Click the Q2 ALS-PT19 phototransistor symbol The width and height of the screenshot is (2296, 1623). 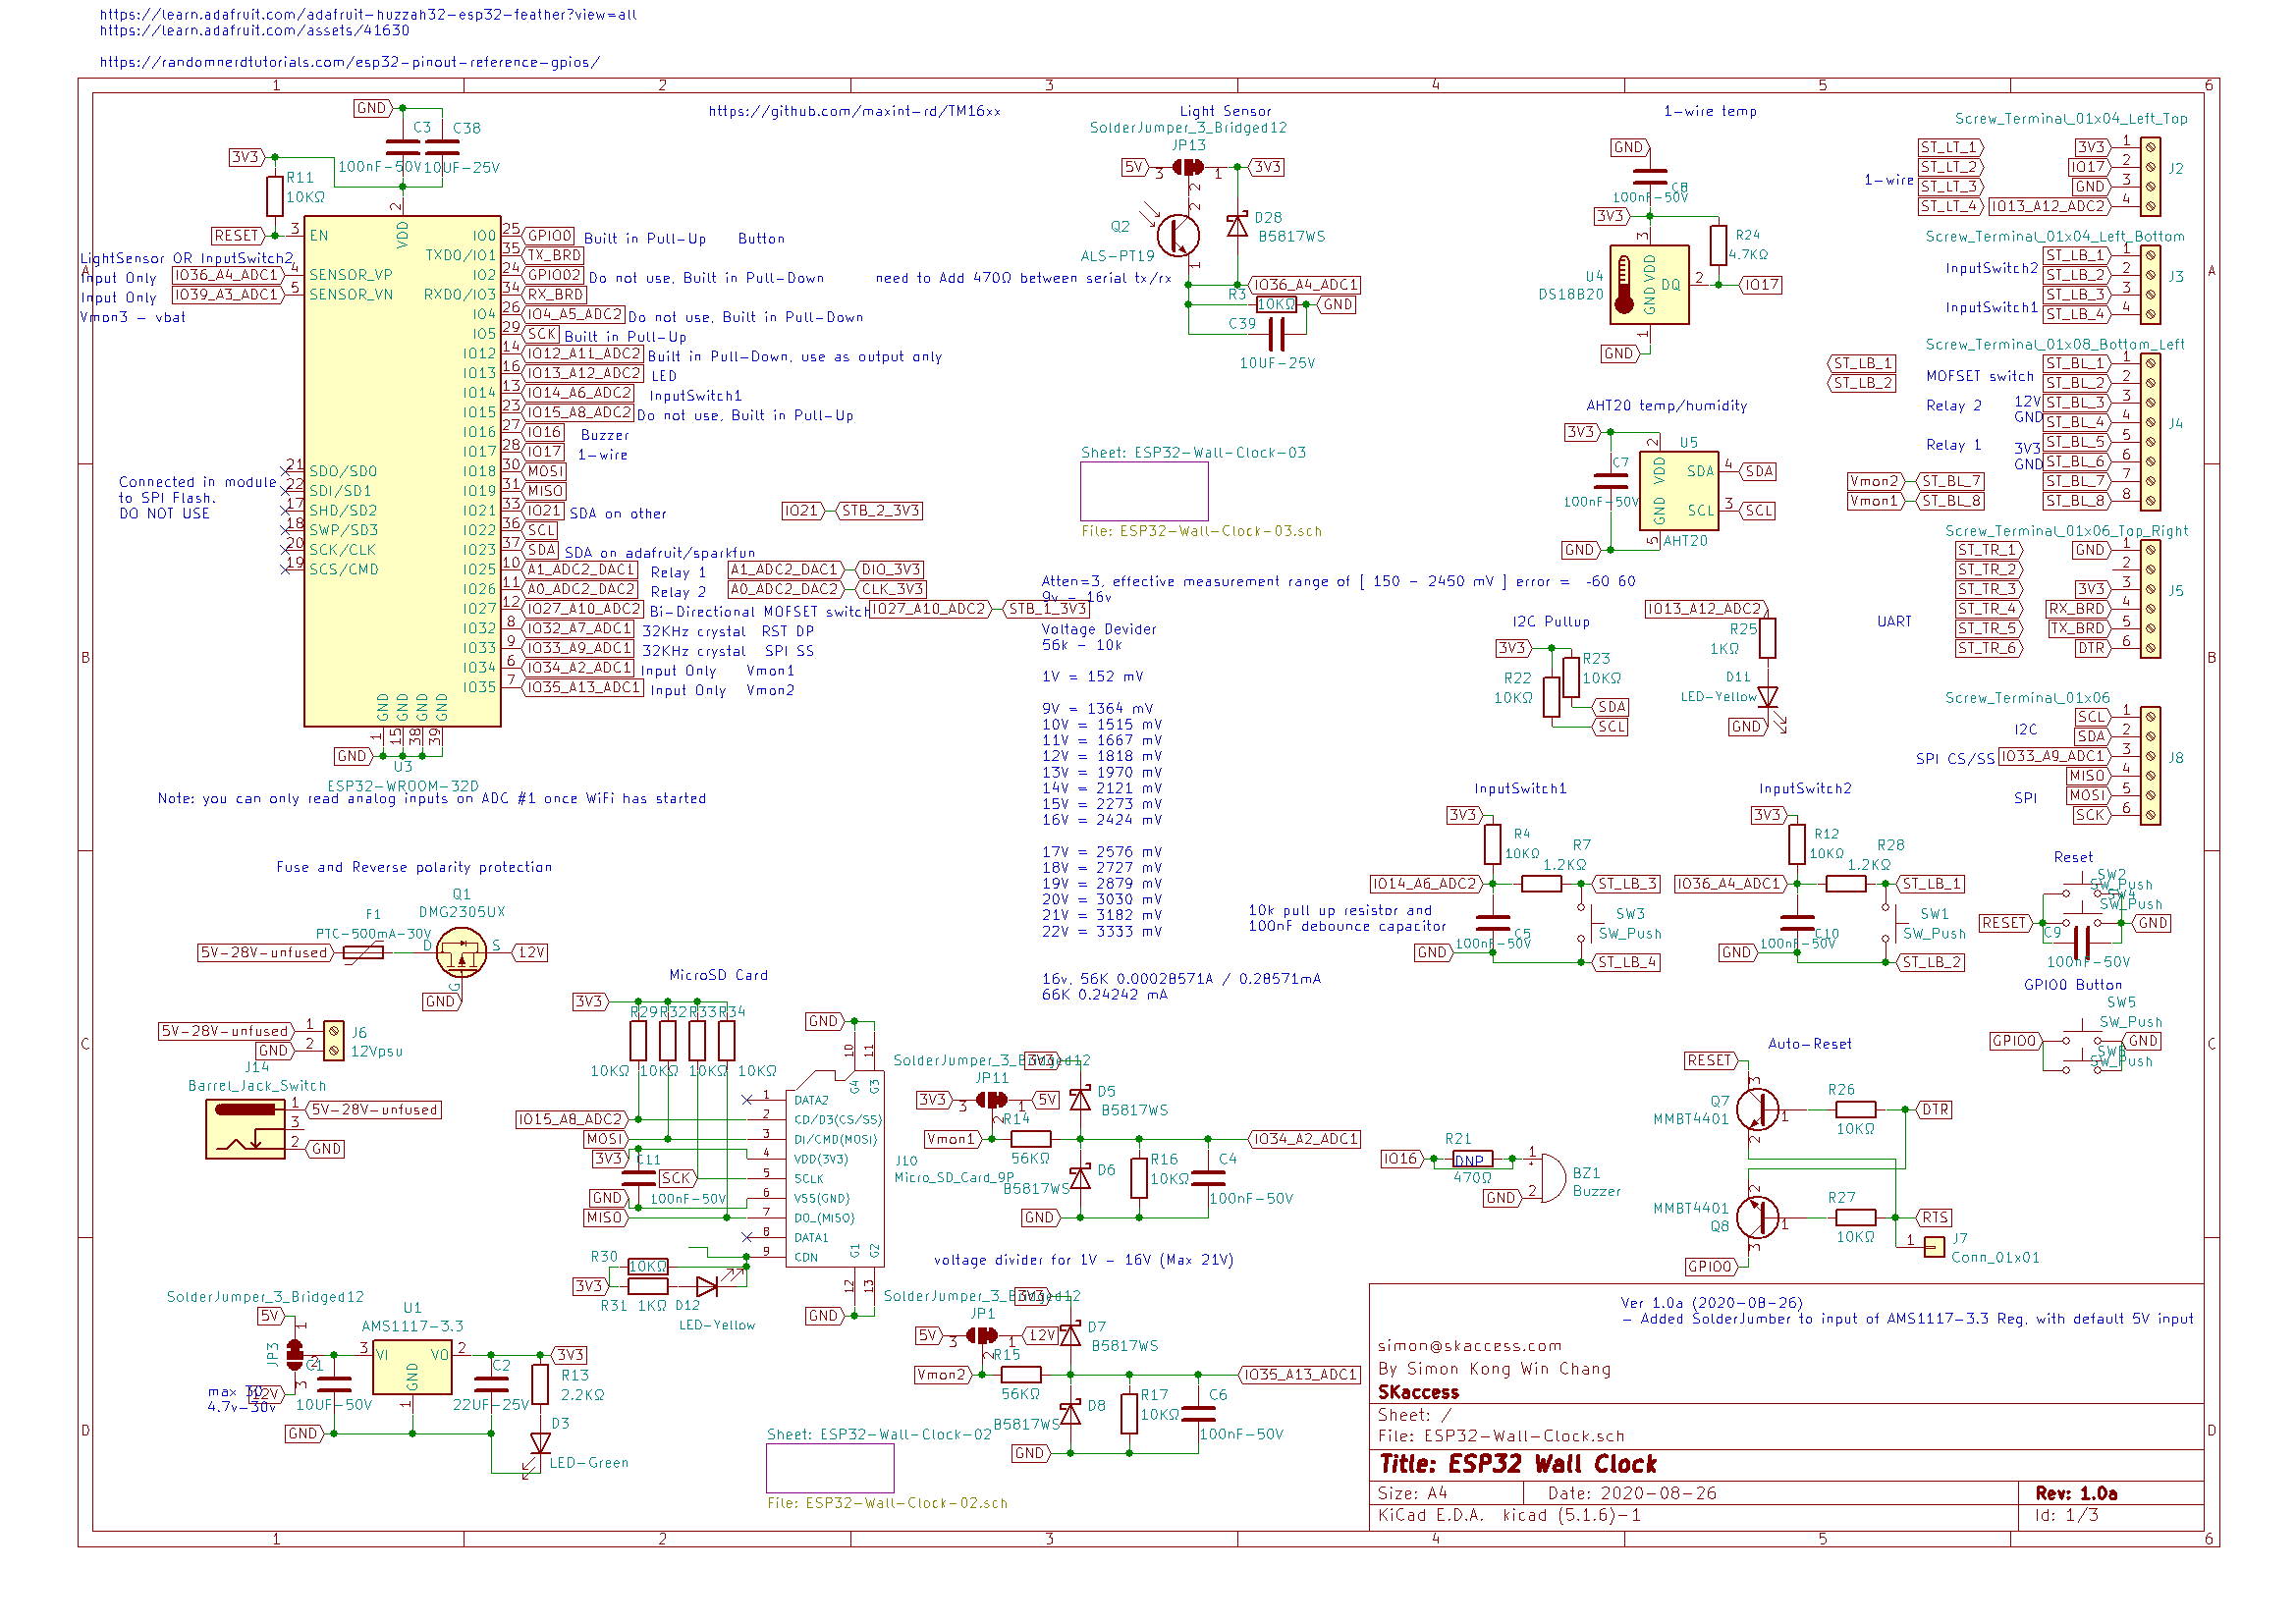click(1178, 236)
